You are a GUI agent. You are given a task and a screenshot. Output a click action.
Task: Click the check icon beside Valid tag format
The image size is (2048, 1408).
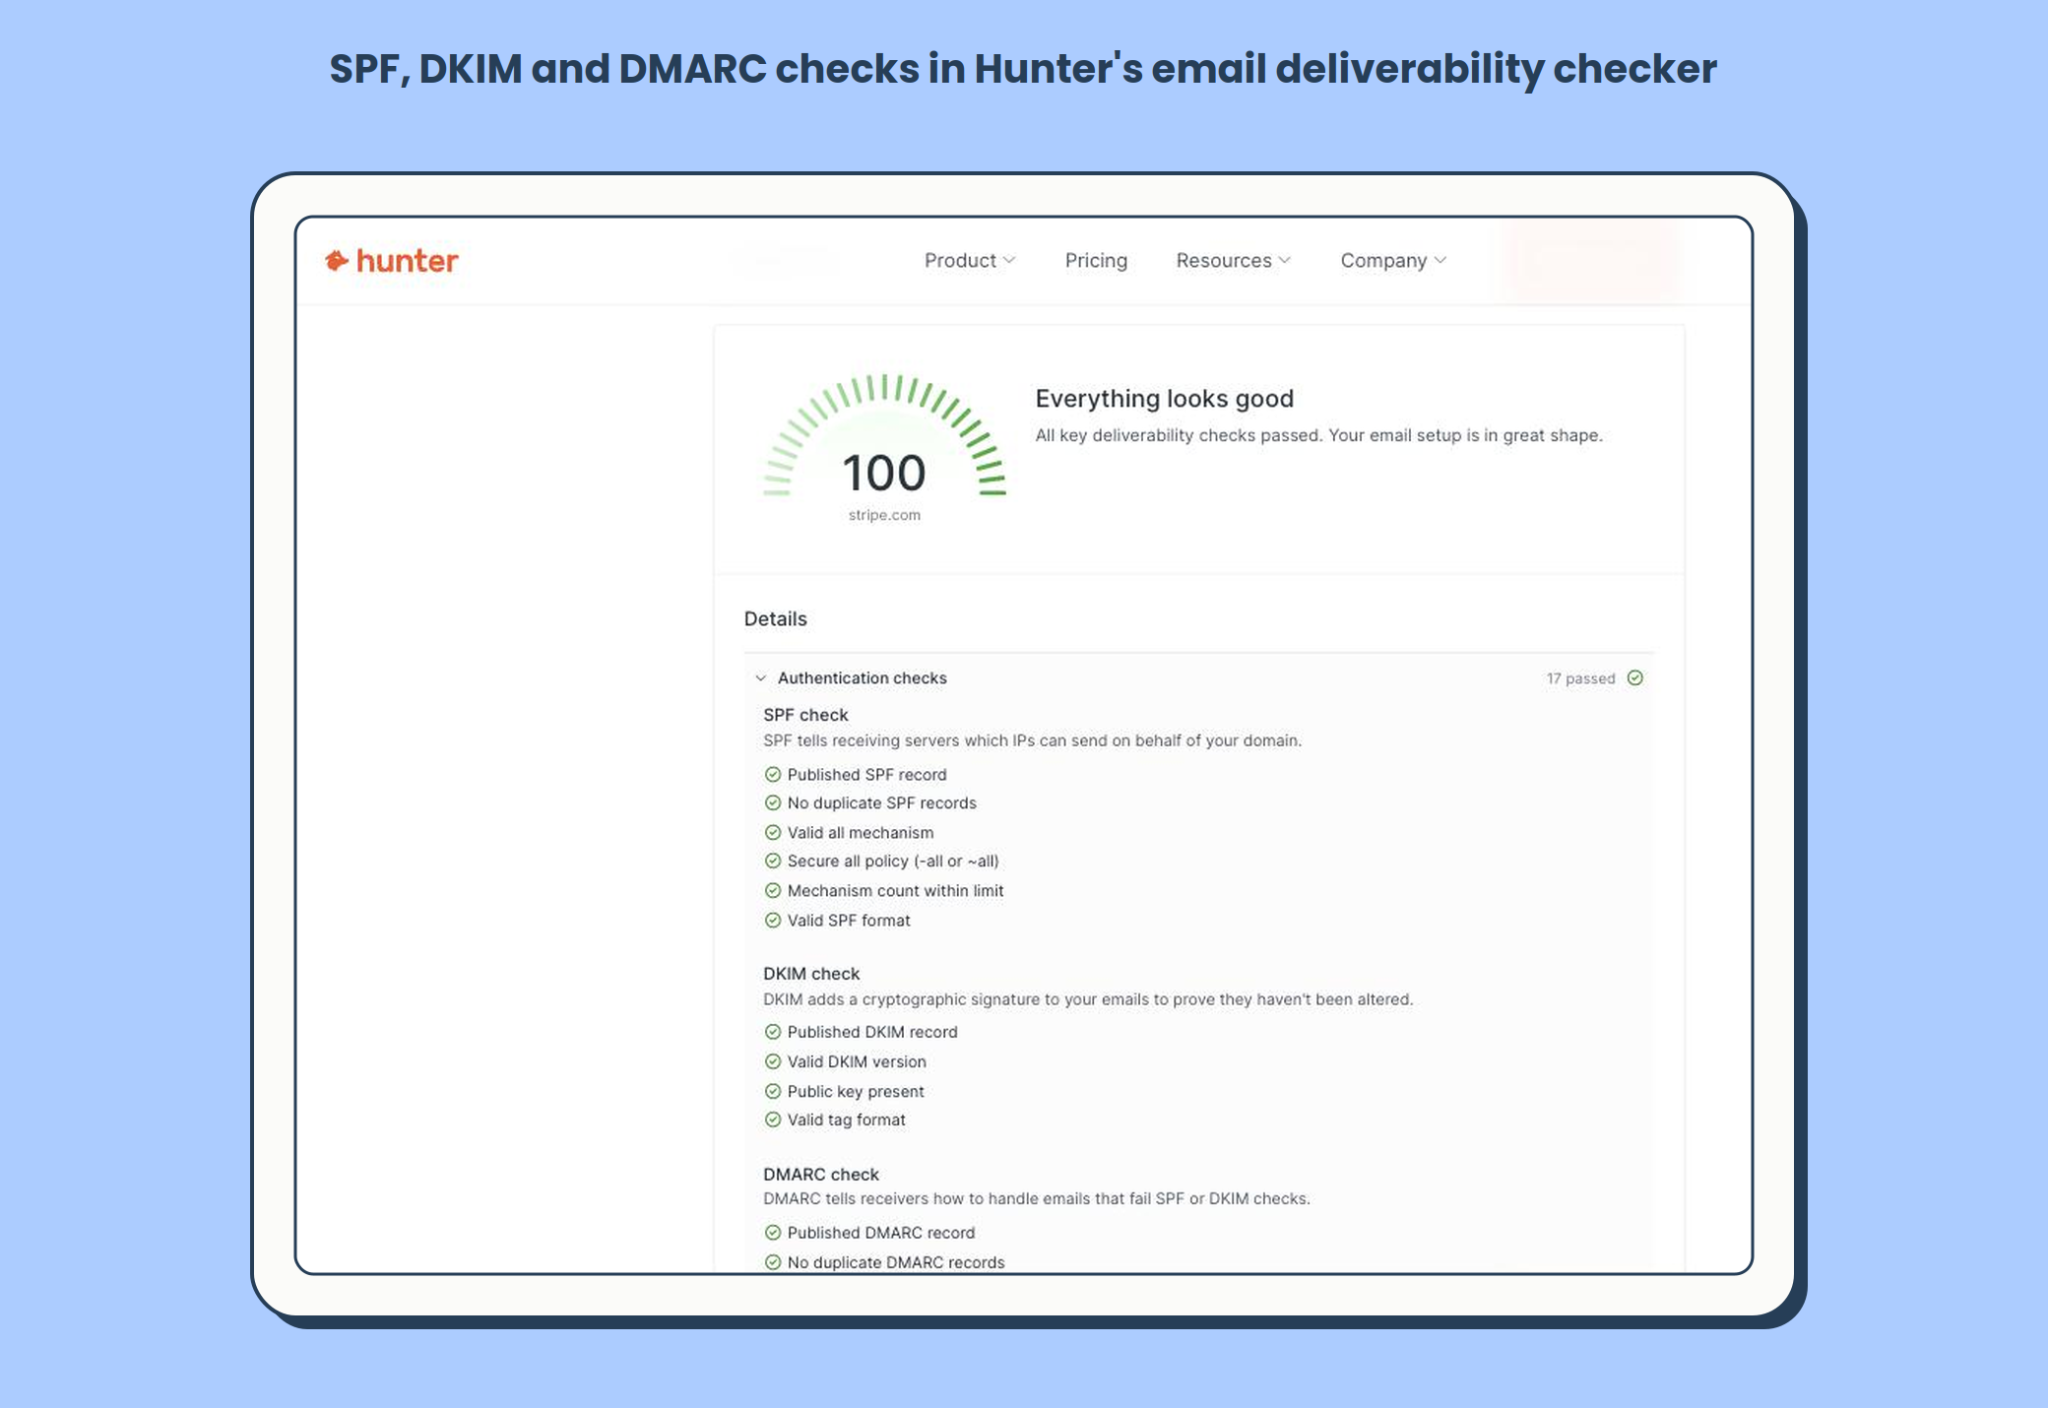tap(772, 1120)
